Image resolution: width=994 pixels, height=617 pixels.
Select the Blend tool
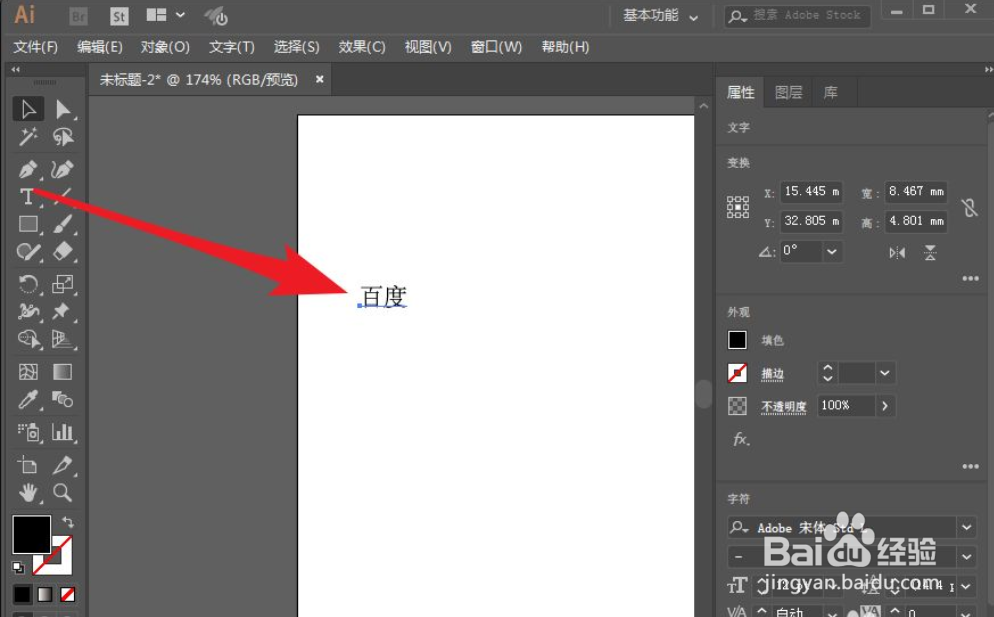tap(62, 399)
